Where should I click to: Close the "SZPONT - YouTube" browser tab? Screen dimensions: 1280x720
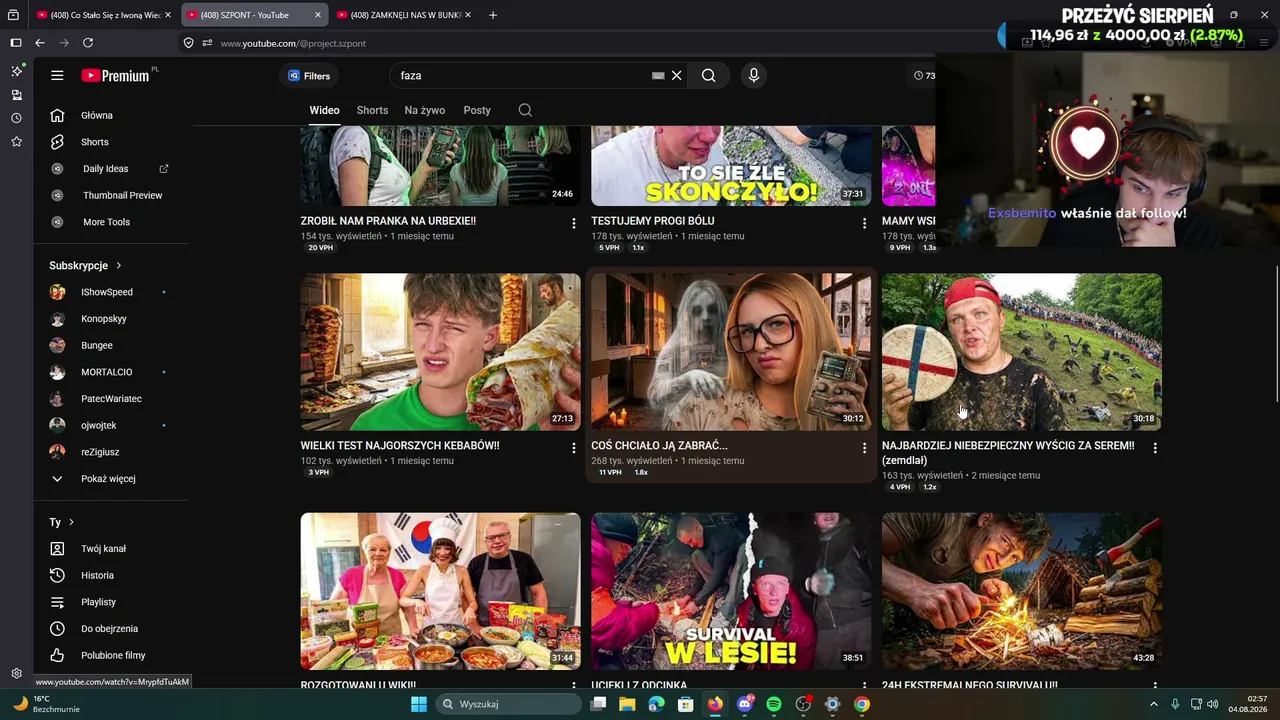318,15
